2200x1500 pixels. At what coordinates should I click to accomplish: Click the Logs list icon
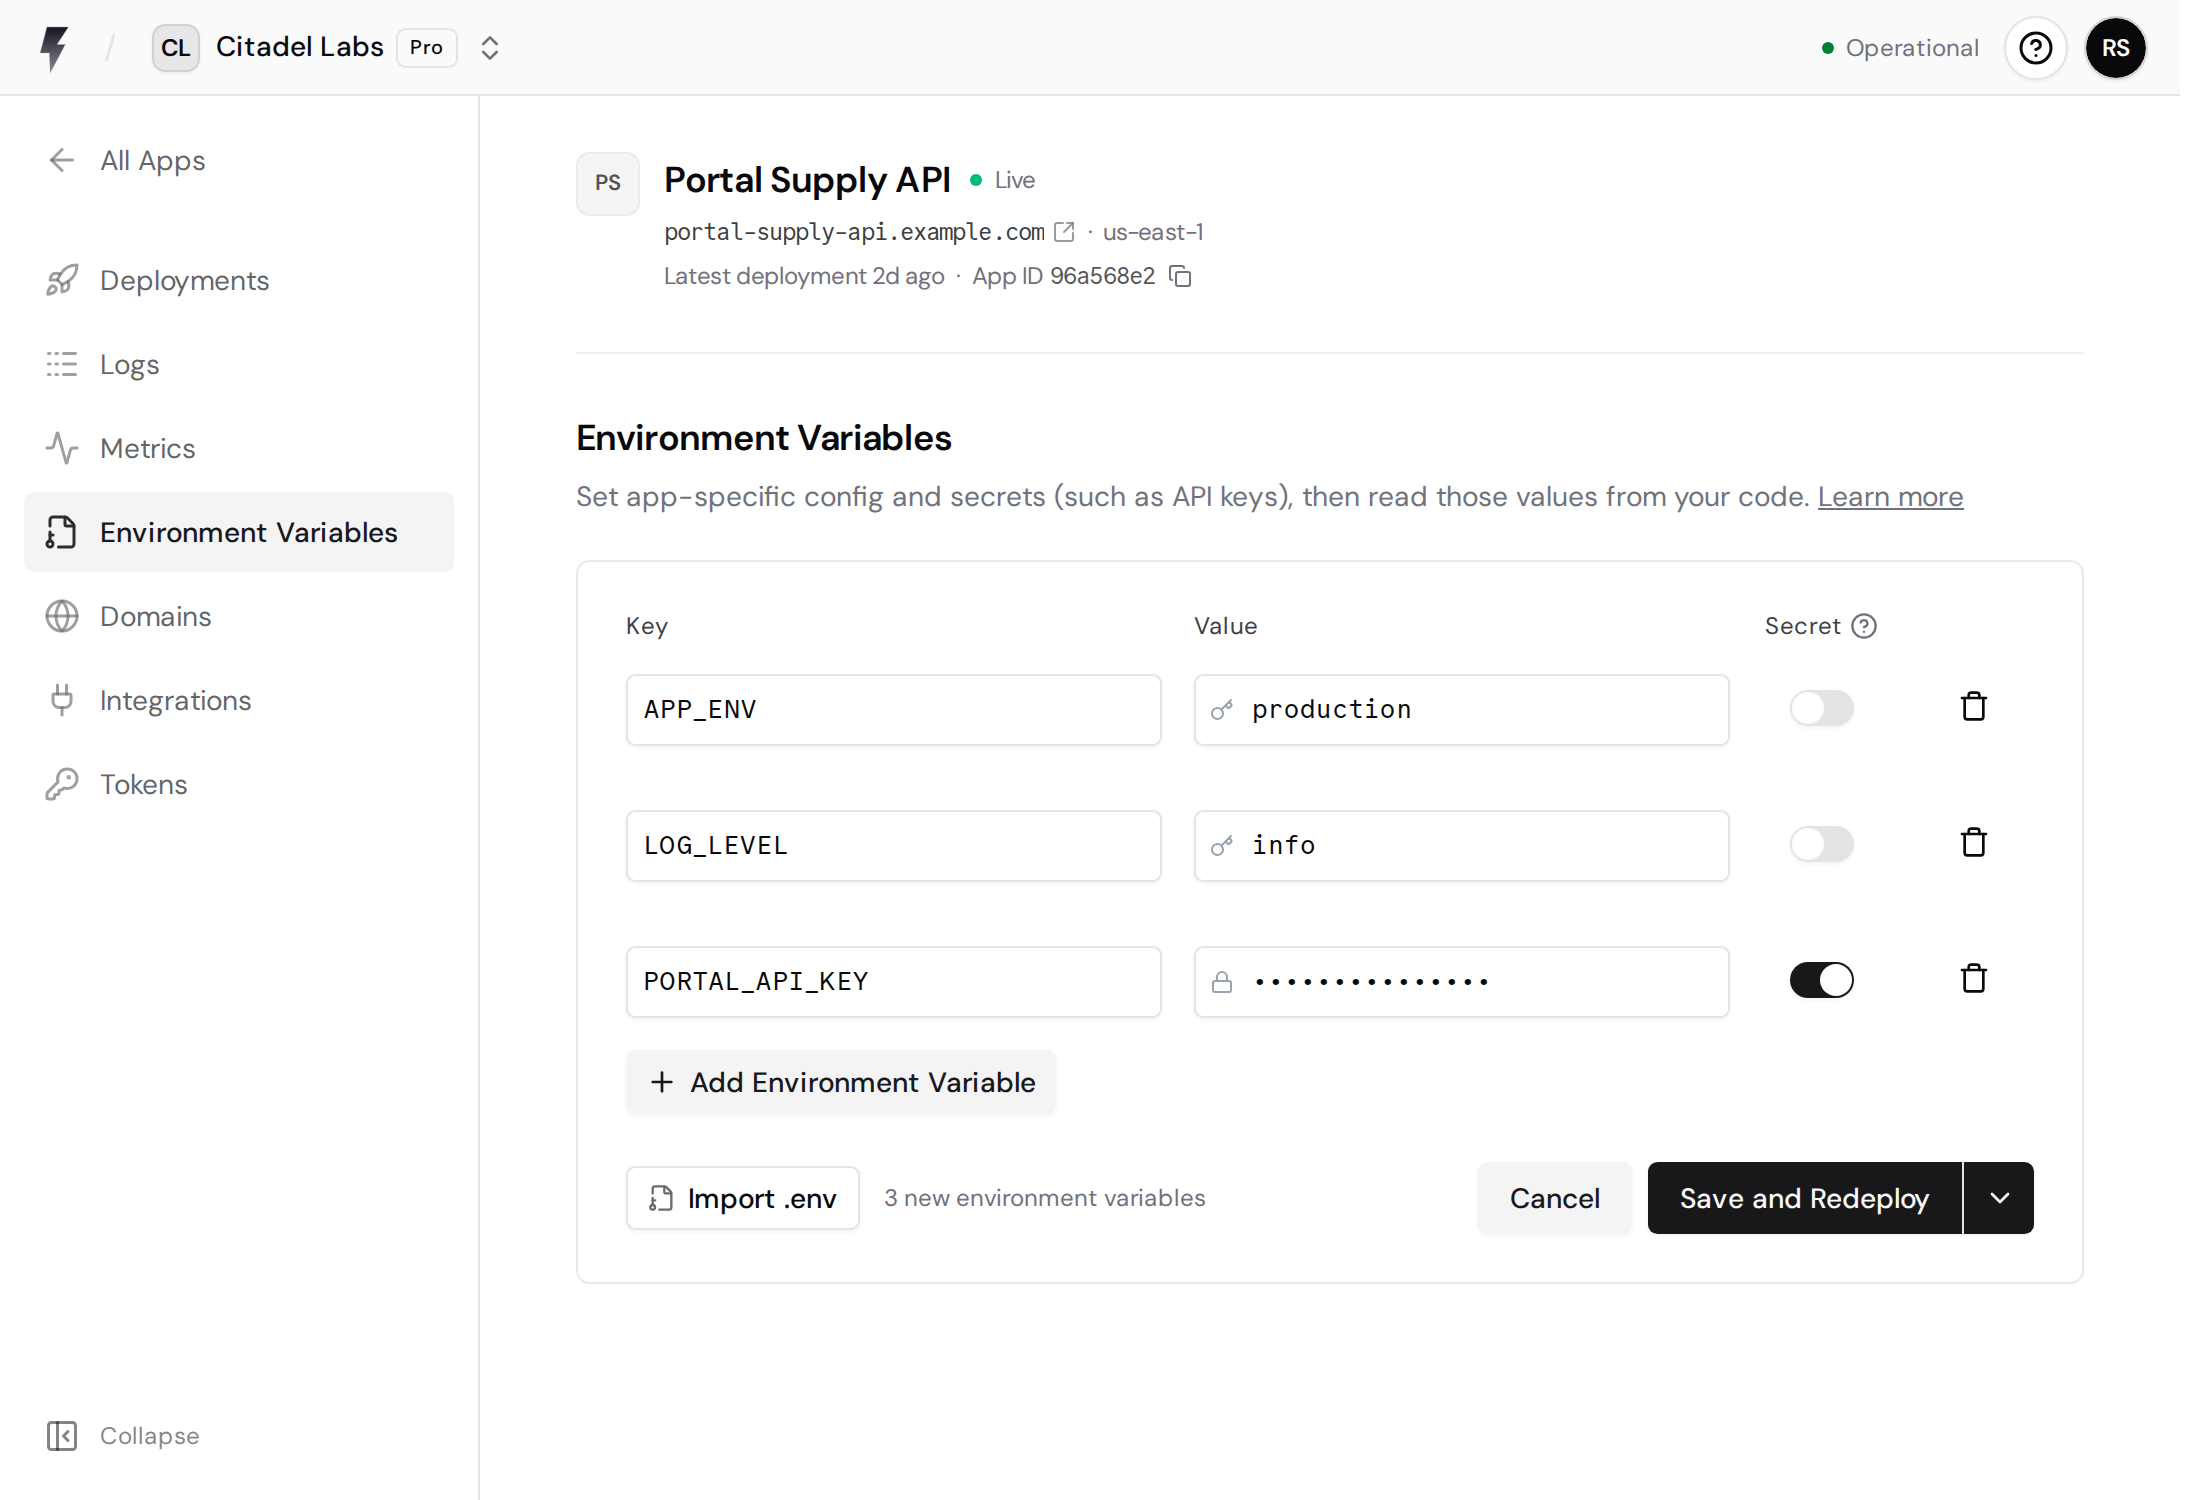62,364
